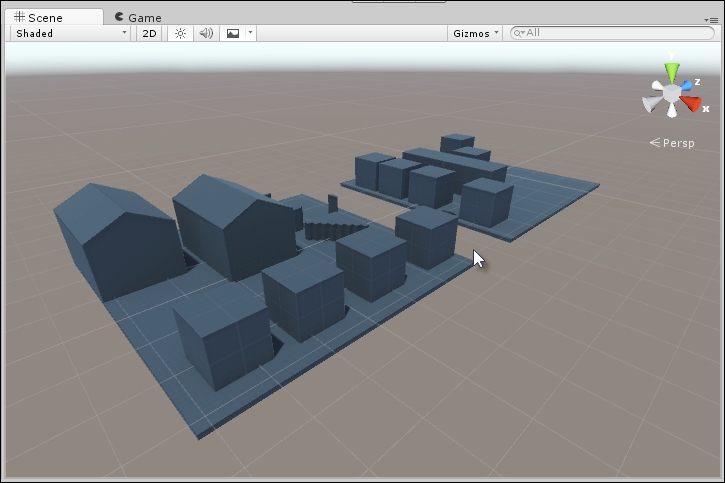The height and width of the screenshot is (483, 725).
Task: Select the Scene tab
Action: pyautogui.click(x=38, y=18)
